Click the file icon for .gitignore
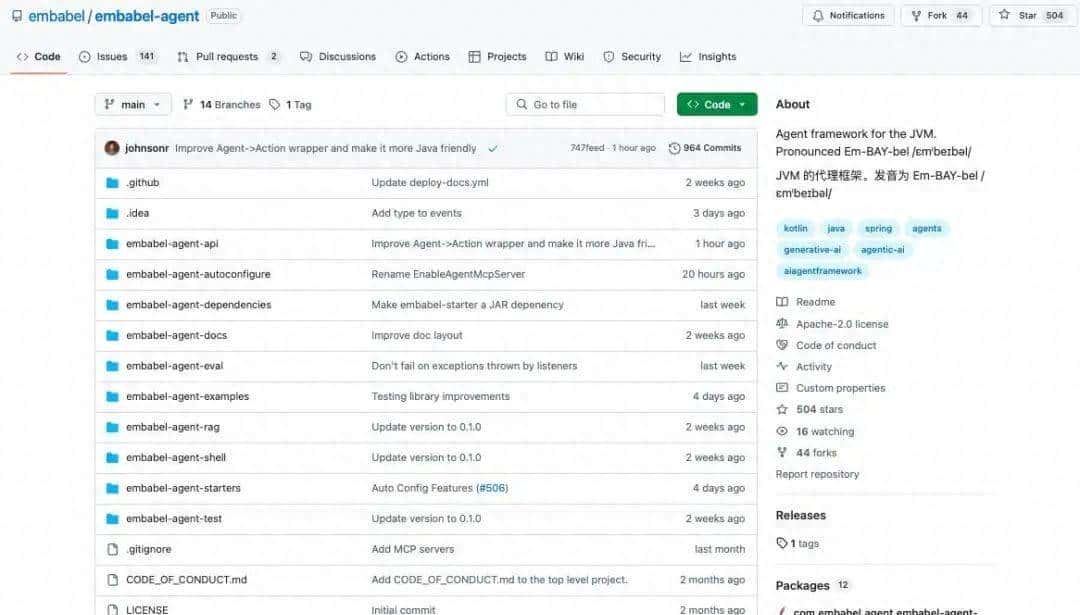 [x=112, y=549]
